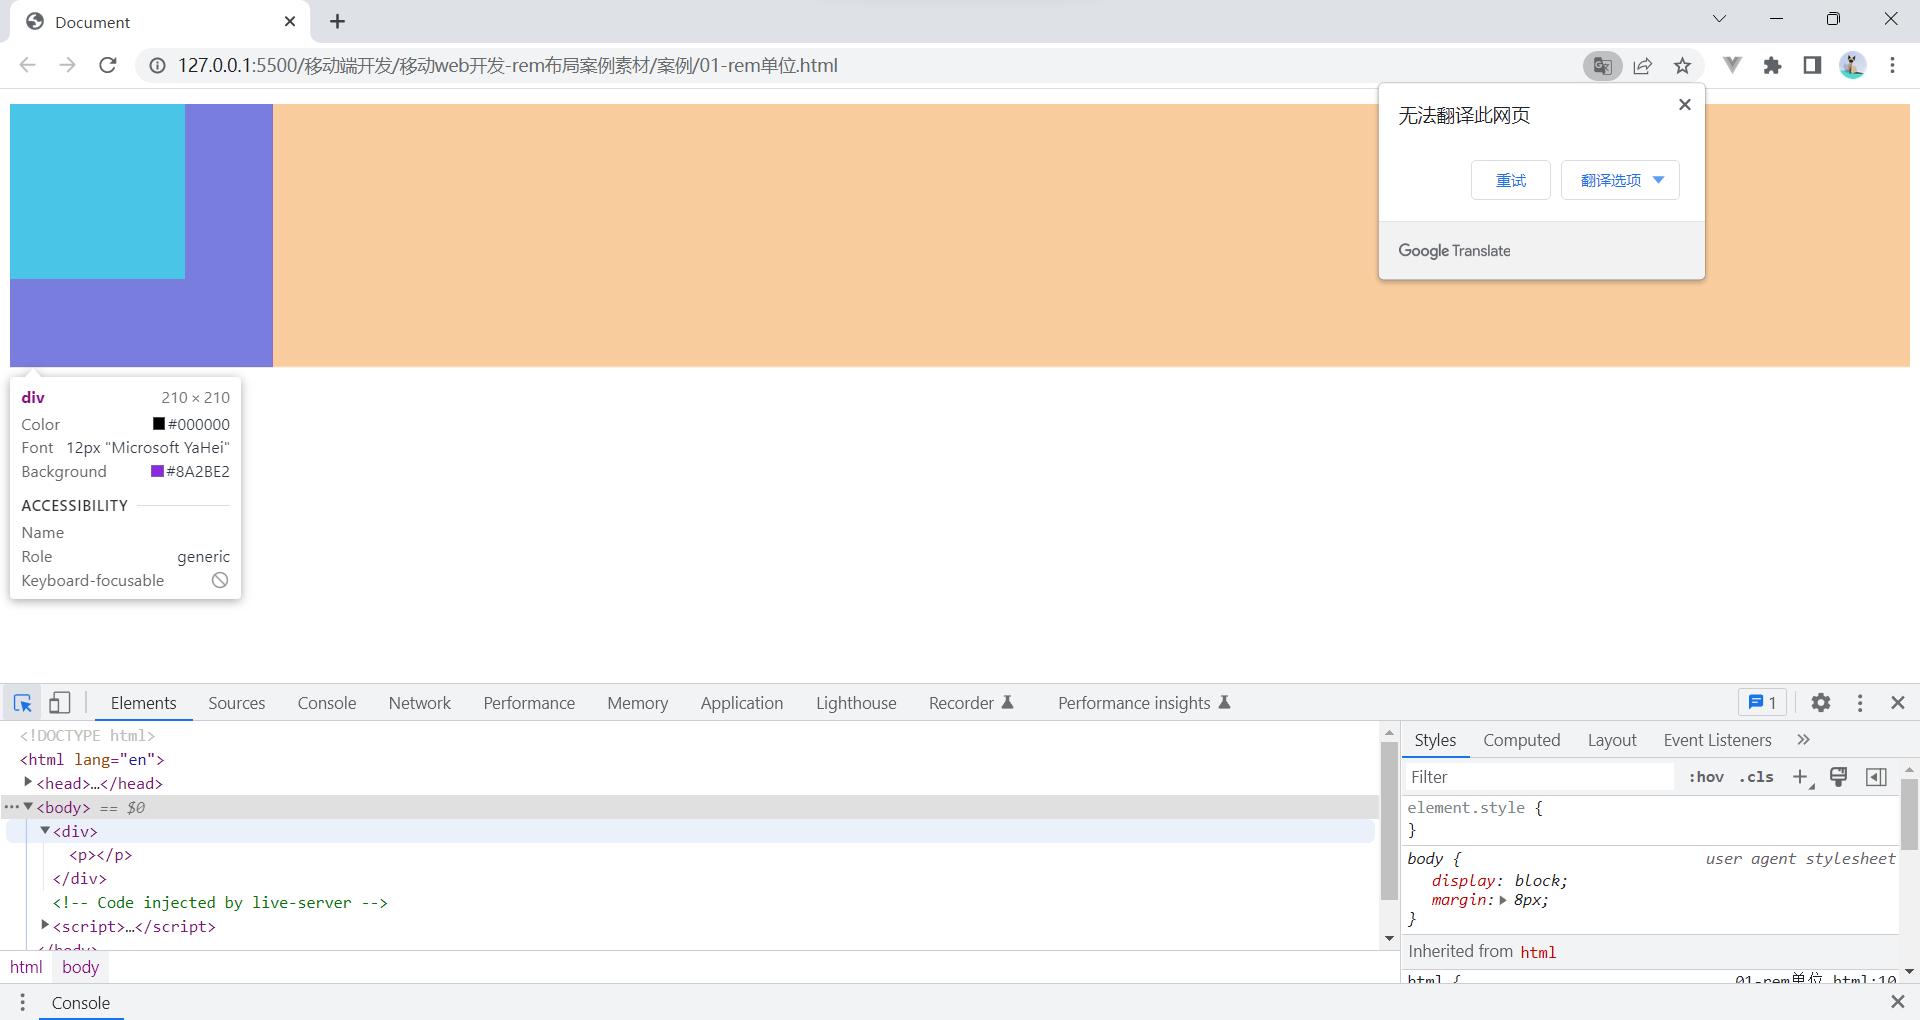Click the 重试 button

[1510, 180]
